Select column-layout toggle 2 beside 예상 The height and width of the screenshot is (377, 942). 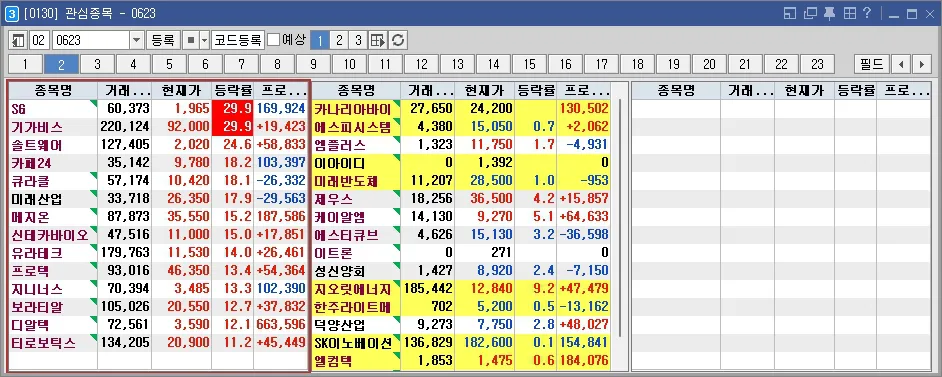pyautogui.click(x=339, y=41)
